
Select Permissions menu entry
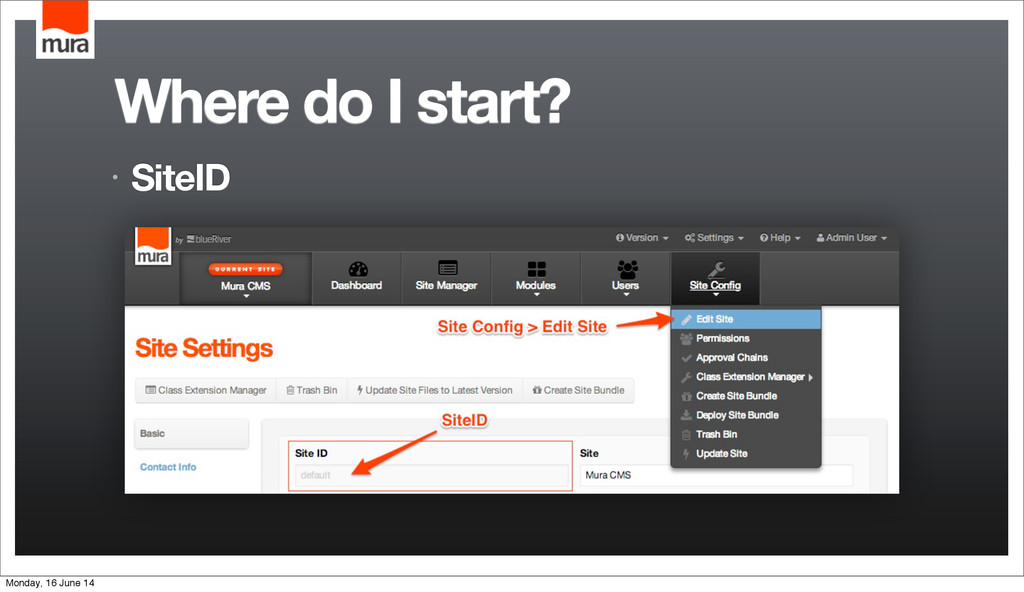coord(746,338)
